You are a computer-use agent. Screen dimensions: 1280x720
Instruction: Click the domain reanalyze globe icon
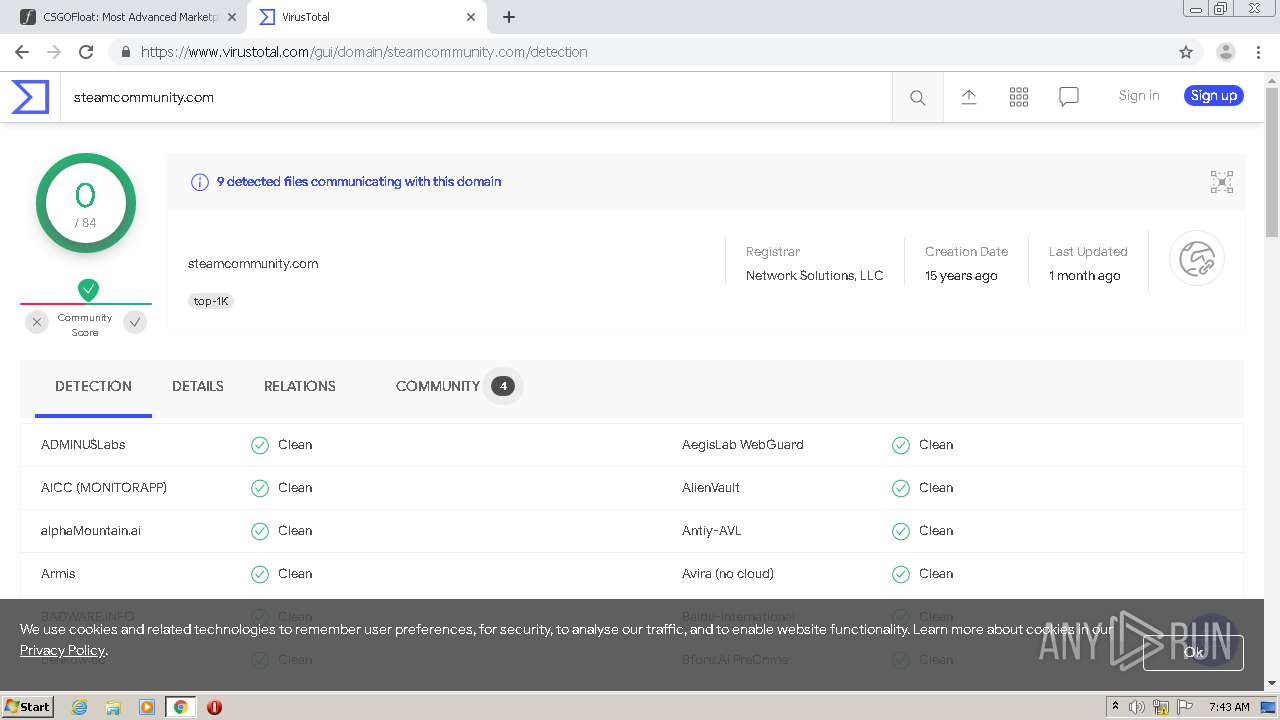pos(1197,259)
